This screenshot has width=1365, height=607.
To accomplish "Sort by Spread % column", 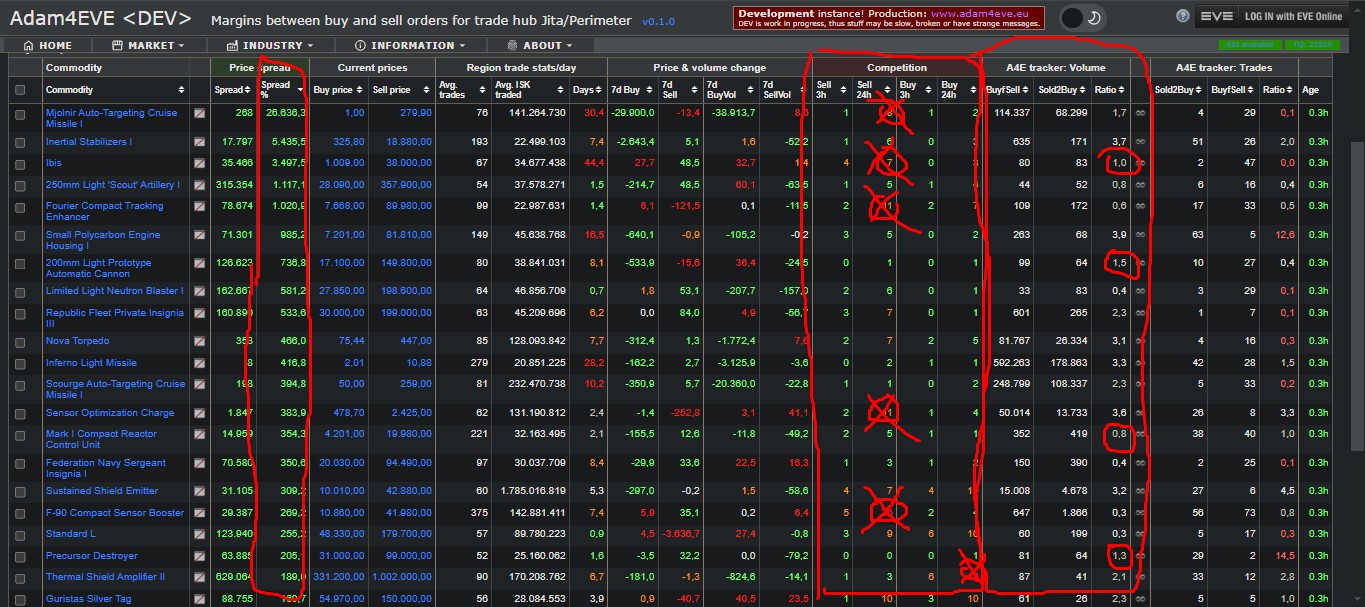I will point(281,90).
